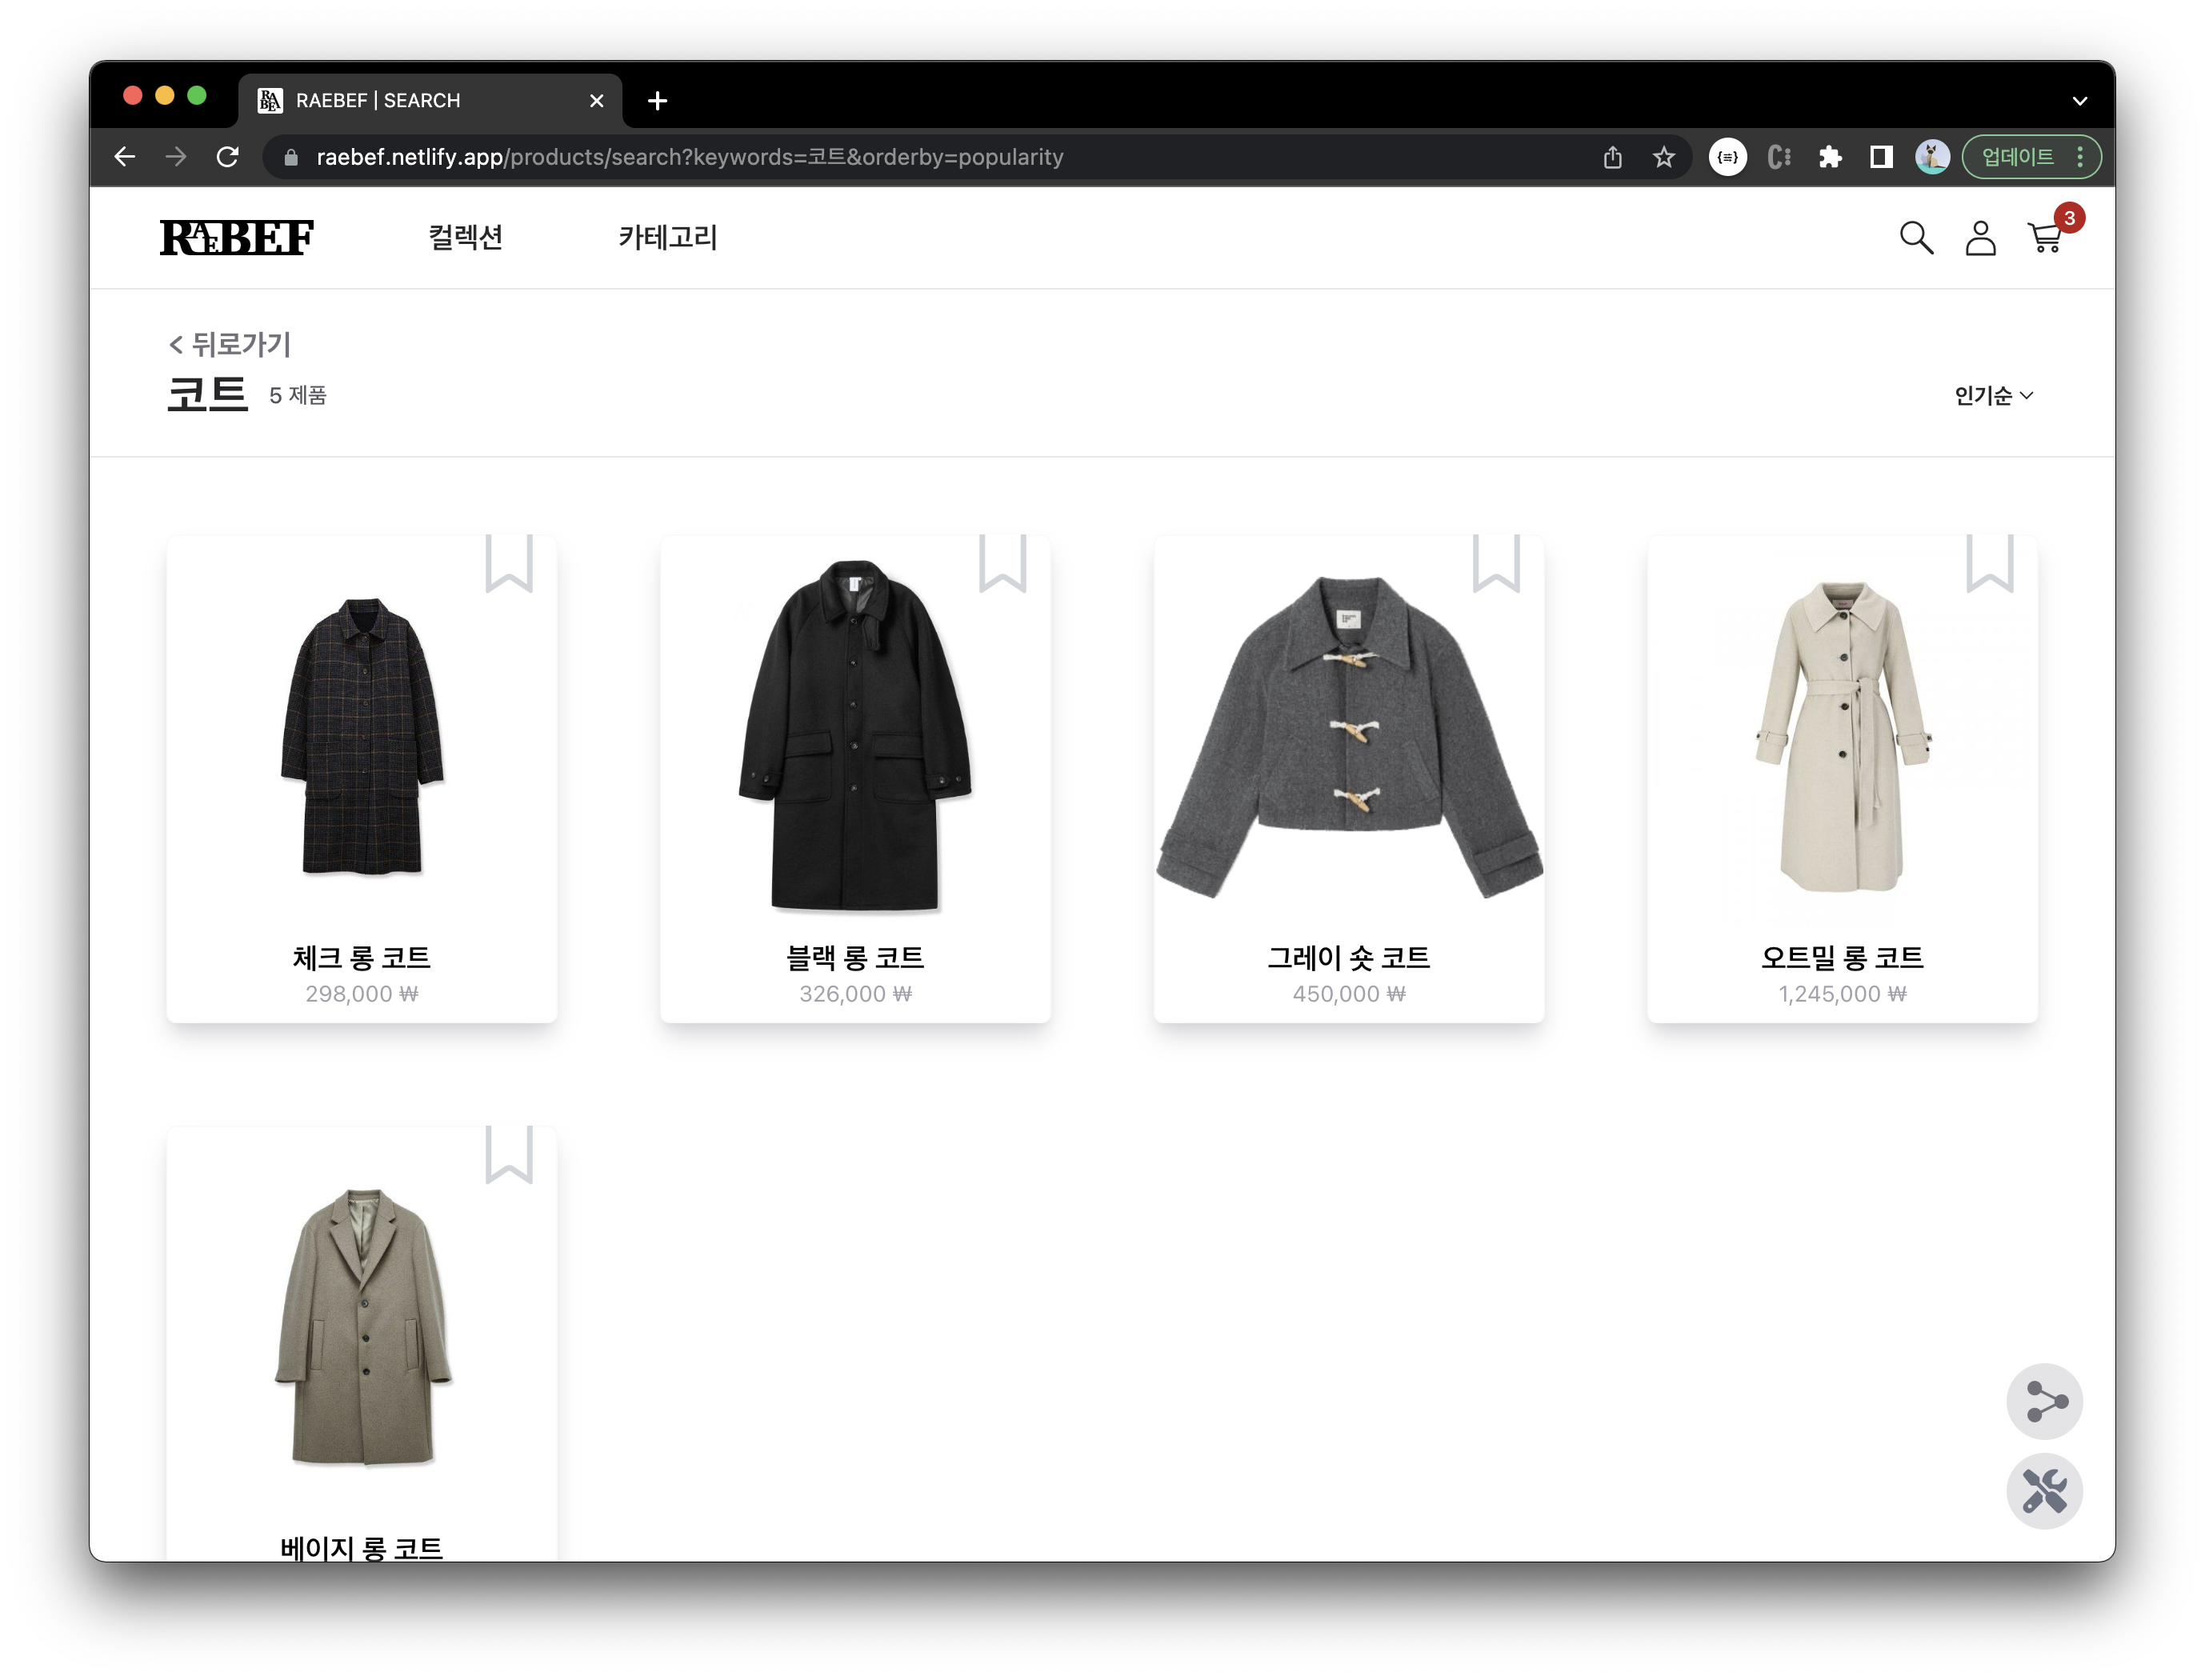Click the floating share nodes button
This screenshot has height=1680, width=2205.
[x=2044, y=1401]
